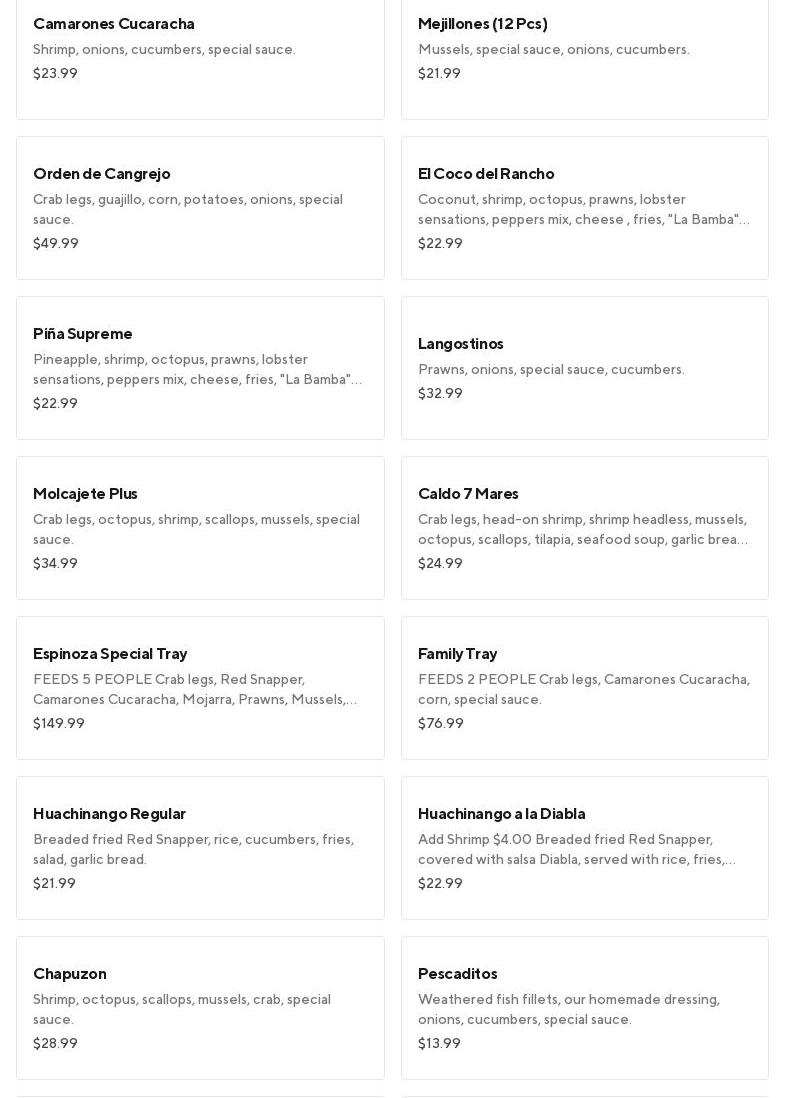The width and height of the screenshot is (785, 1098).
Task: Click the Langostinos ingredients description text
Action: (551, 370)
